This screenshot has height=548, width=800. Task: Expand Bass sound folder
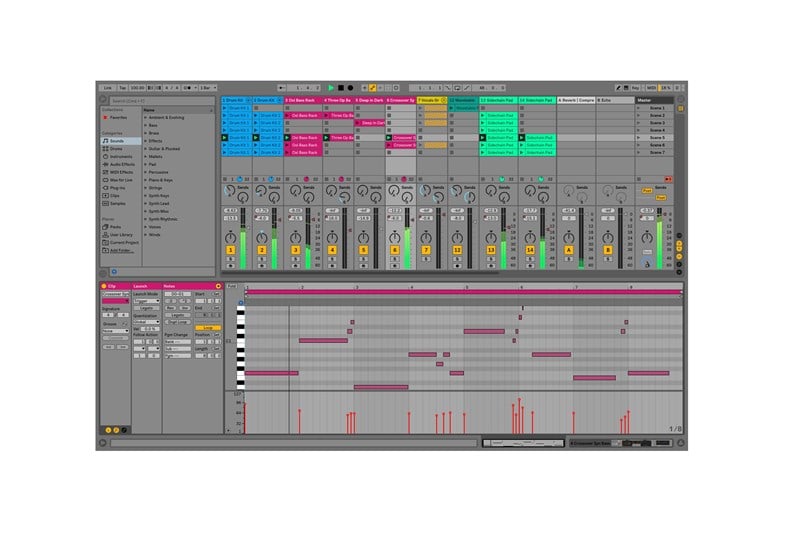[145, 125]
